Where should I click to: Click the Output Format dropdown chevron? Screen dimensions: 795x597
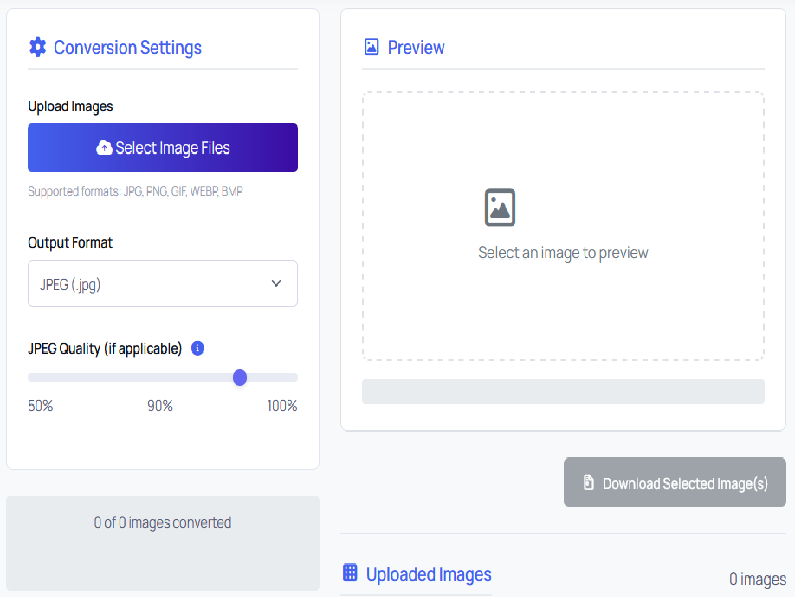[x=276, y=284]
